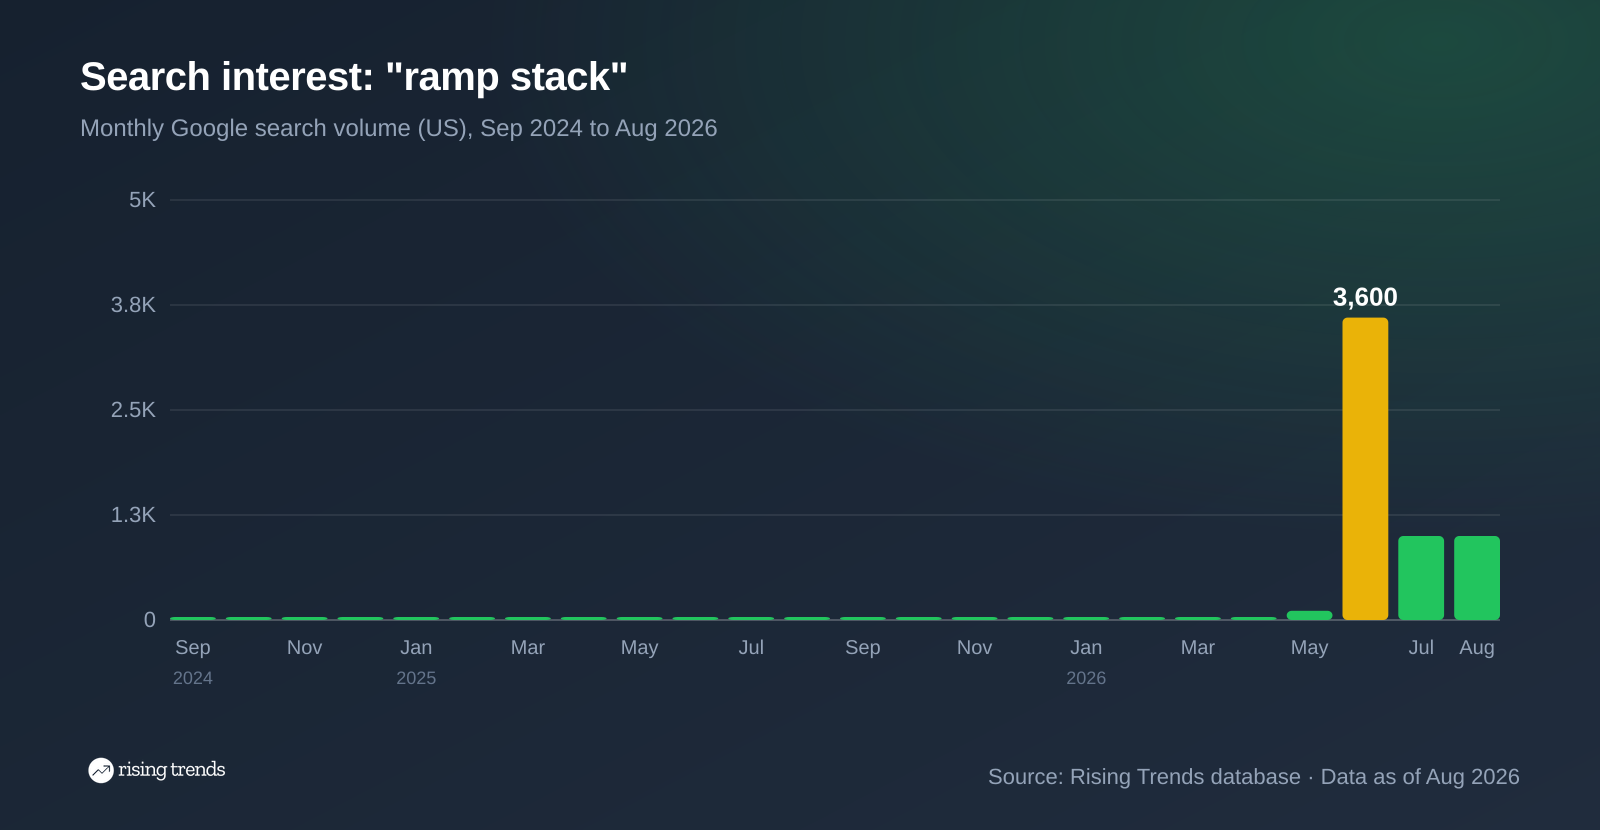This screenshot has height=830, width=1600.
Task: Click the "Jan" label above 2025
Action: click(x=416, y=648)
